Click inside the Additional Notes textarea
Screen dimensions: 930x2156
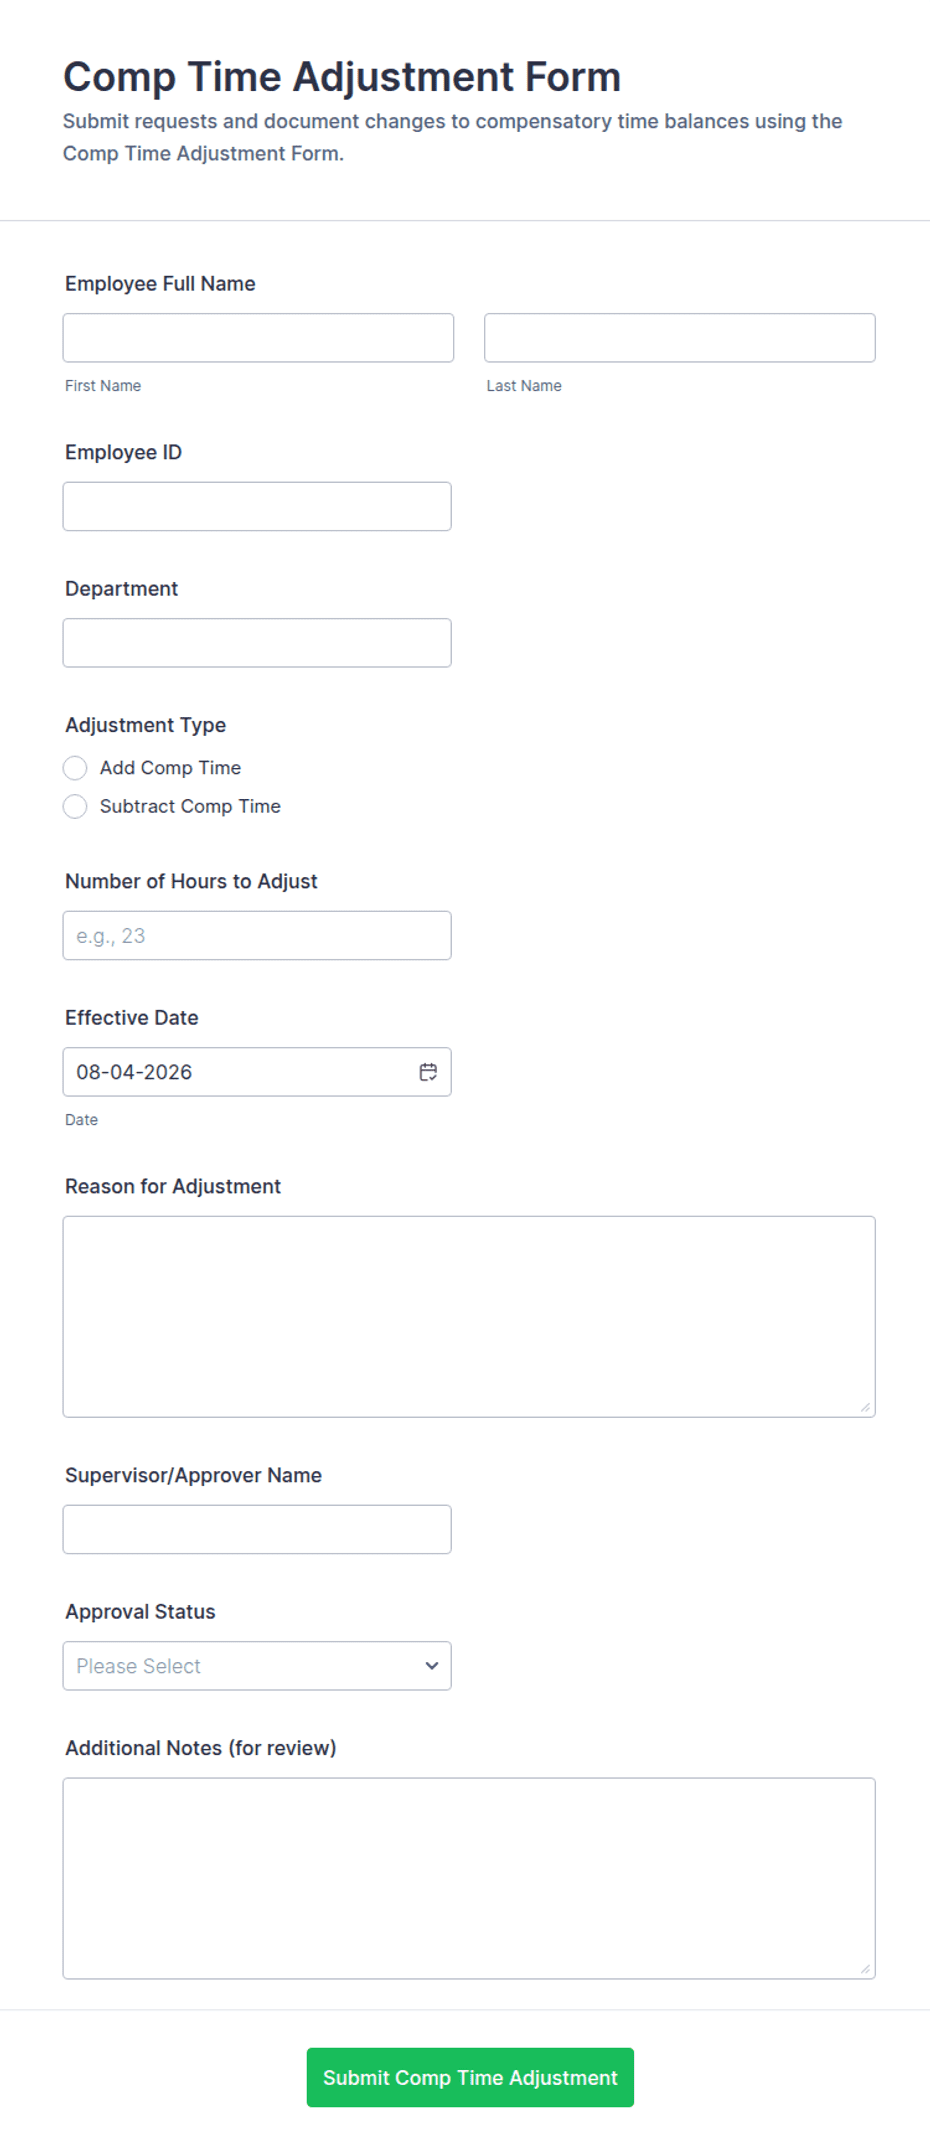point(469,1879)
